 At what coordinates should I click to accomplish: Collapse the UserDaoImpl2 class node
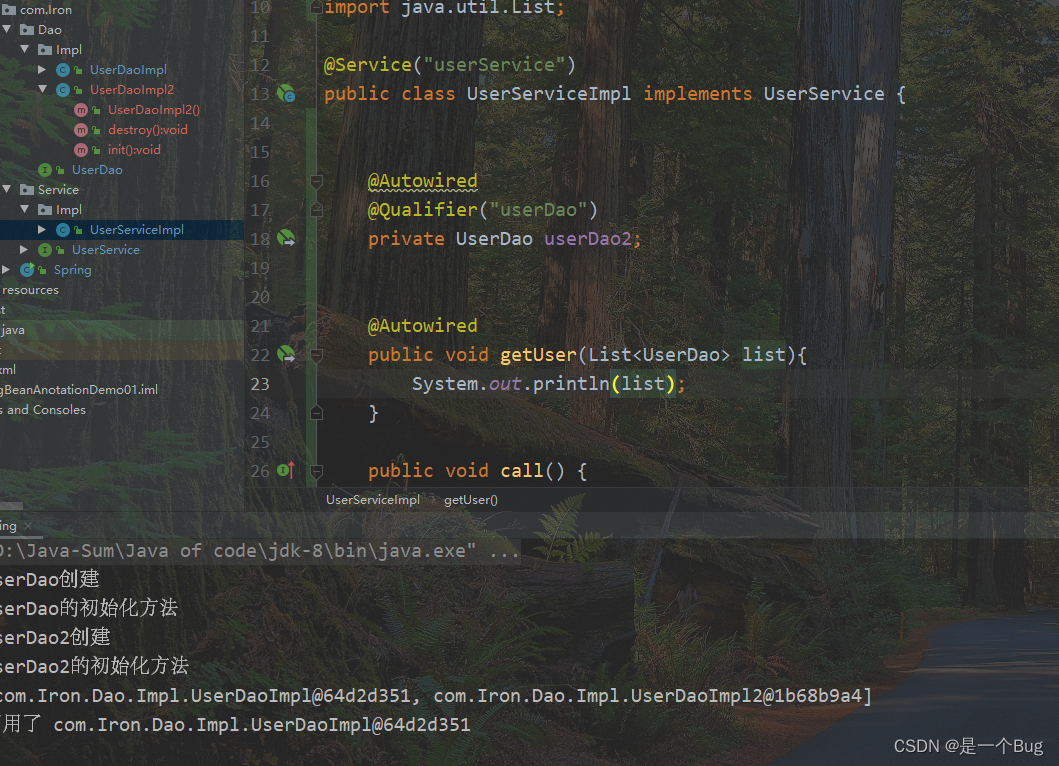point(43,89)
